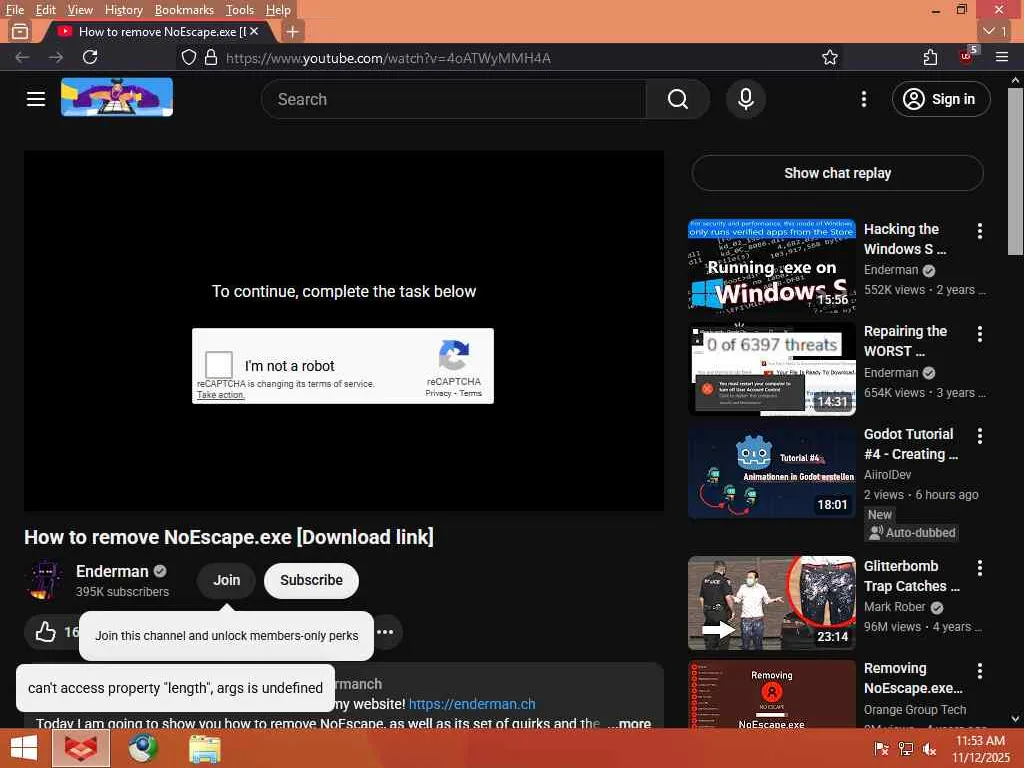Go back with browser back arrow

click(22, 57)
